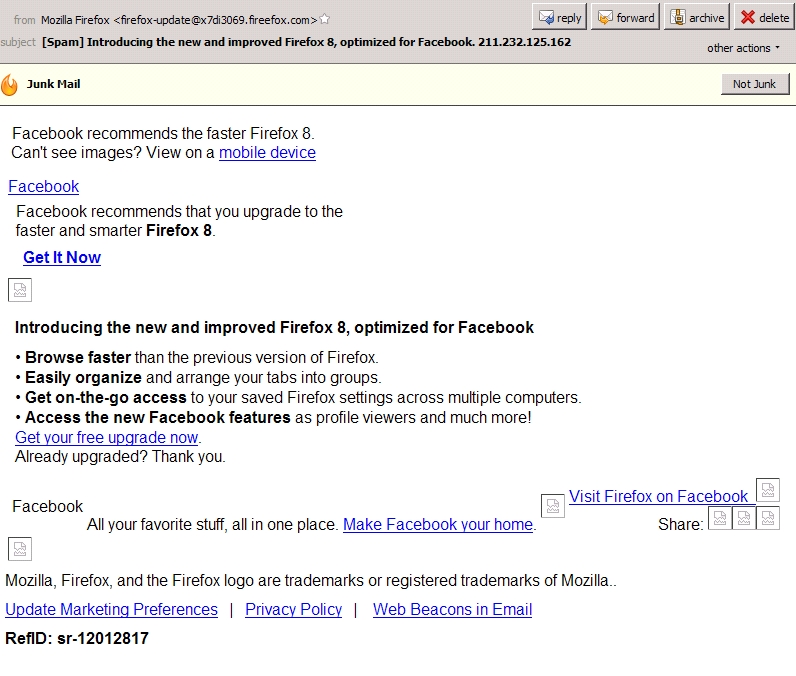Click broken image left of Visit Firefox
The width and height of the screenshot is (796, 676).
tap(553, 506)
